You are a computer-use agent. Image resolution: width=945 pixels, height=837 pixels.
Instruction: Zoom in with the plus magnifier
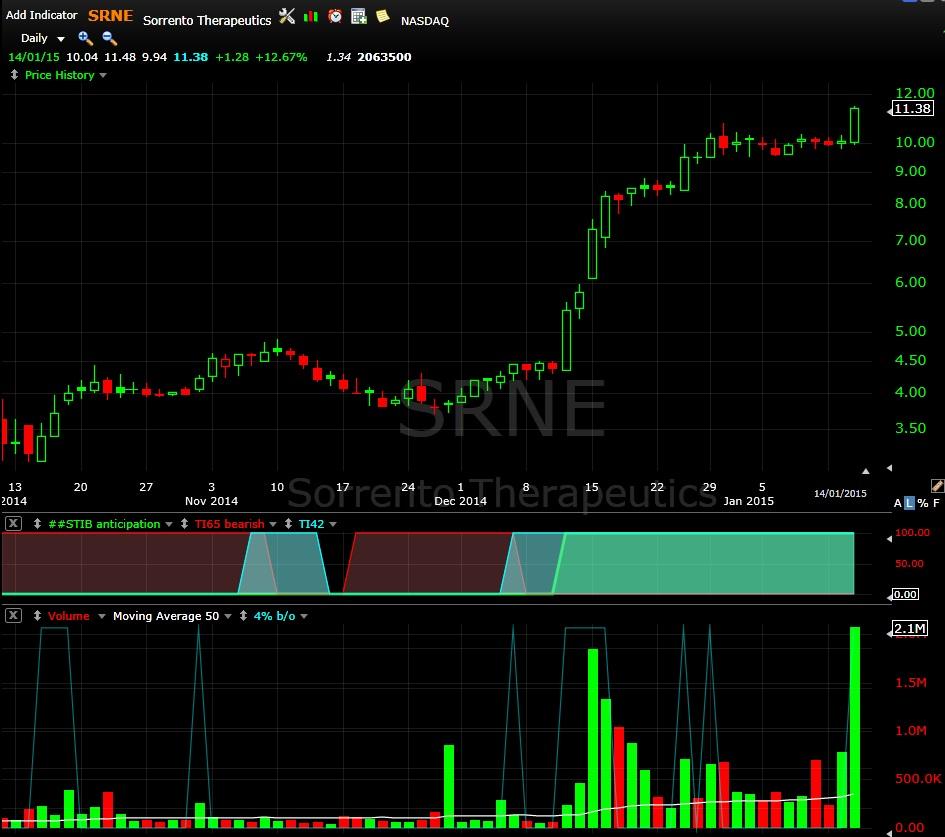[85, 39]
